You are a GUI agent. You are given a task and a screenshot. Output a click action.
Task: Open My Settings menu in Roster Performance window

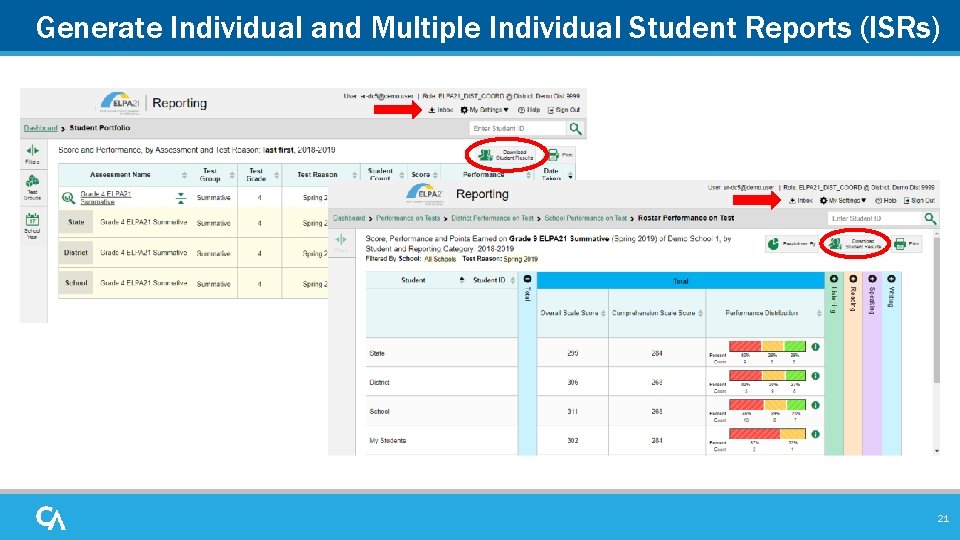click(843, 201)
